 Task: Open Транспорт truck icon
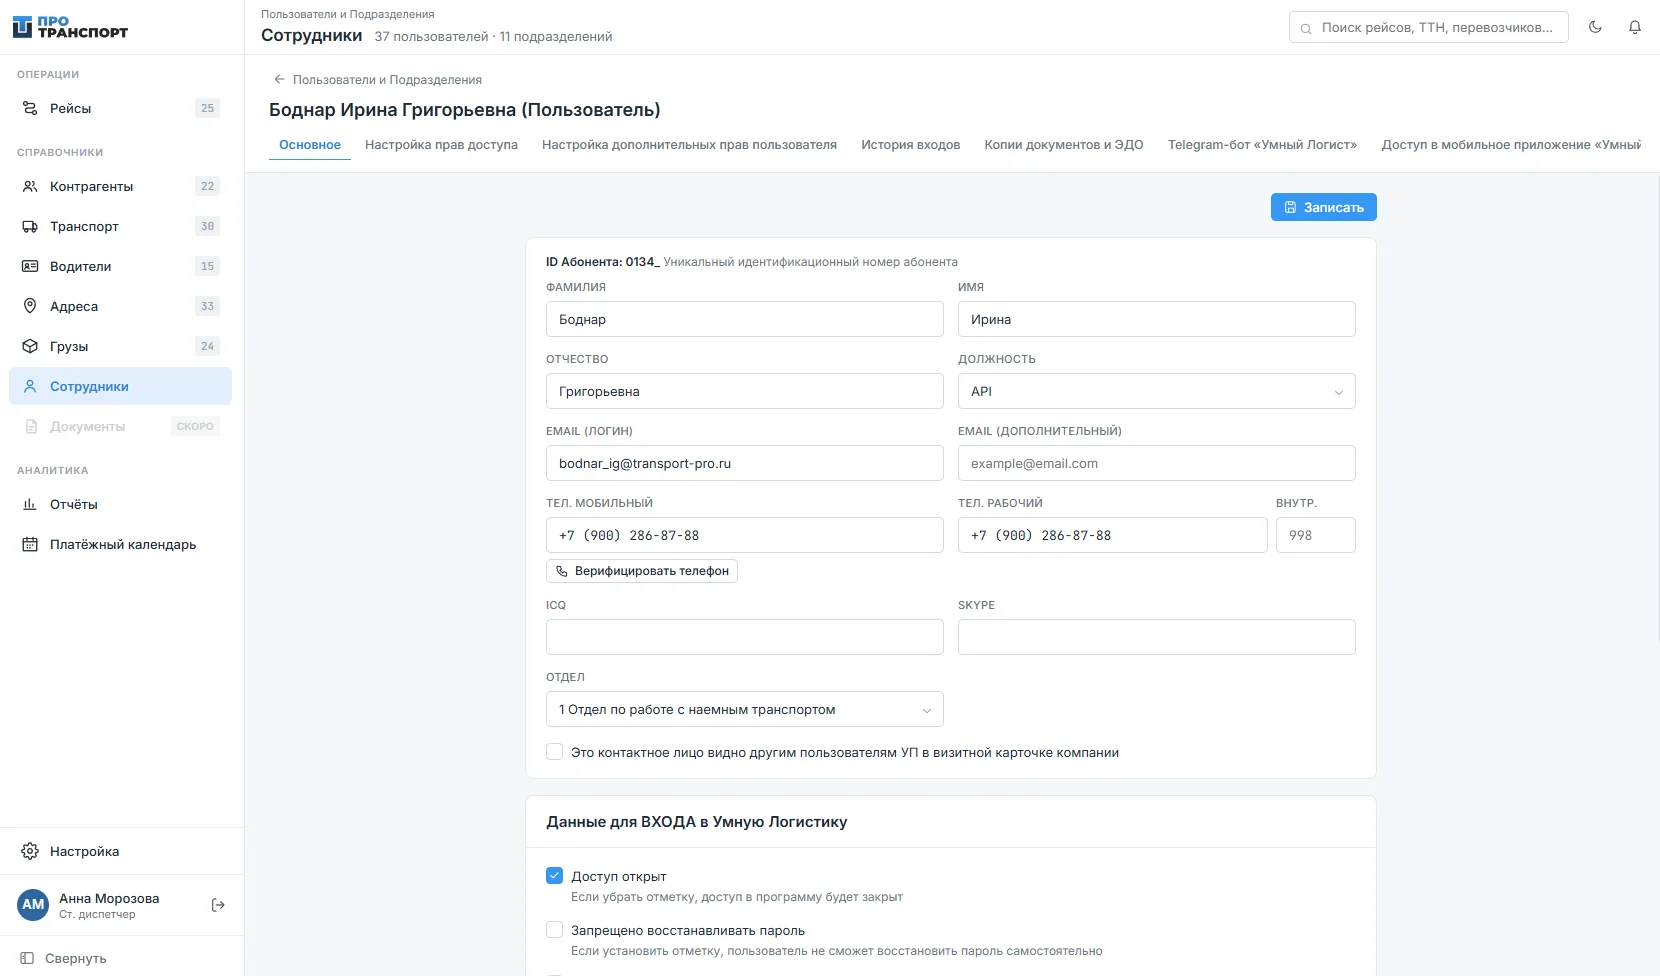[30, 226]
